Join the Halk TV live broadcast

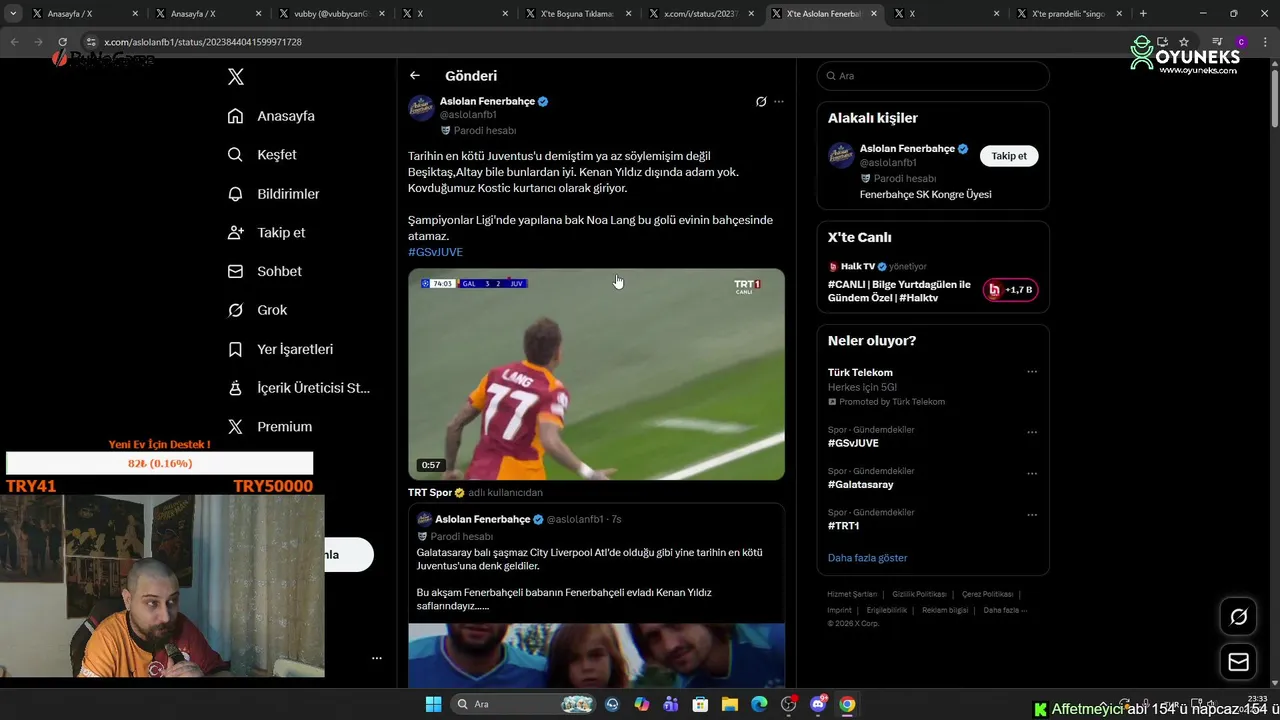tap(899, 291)
